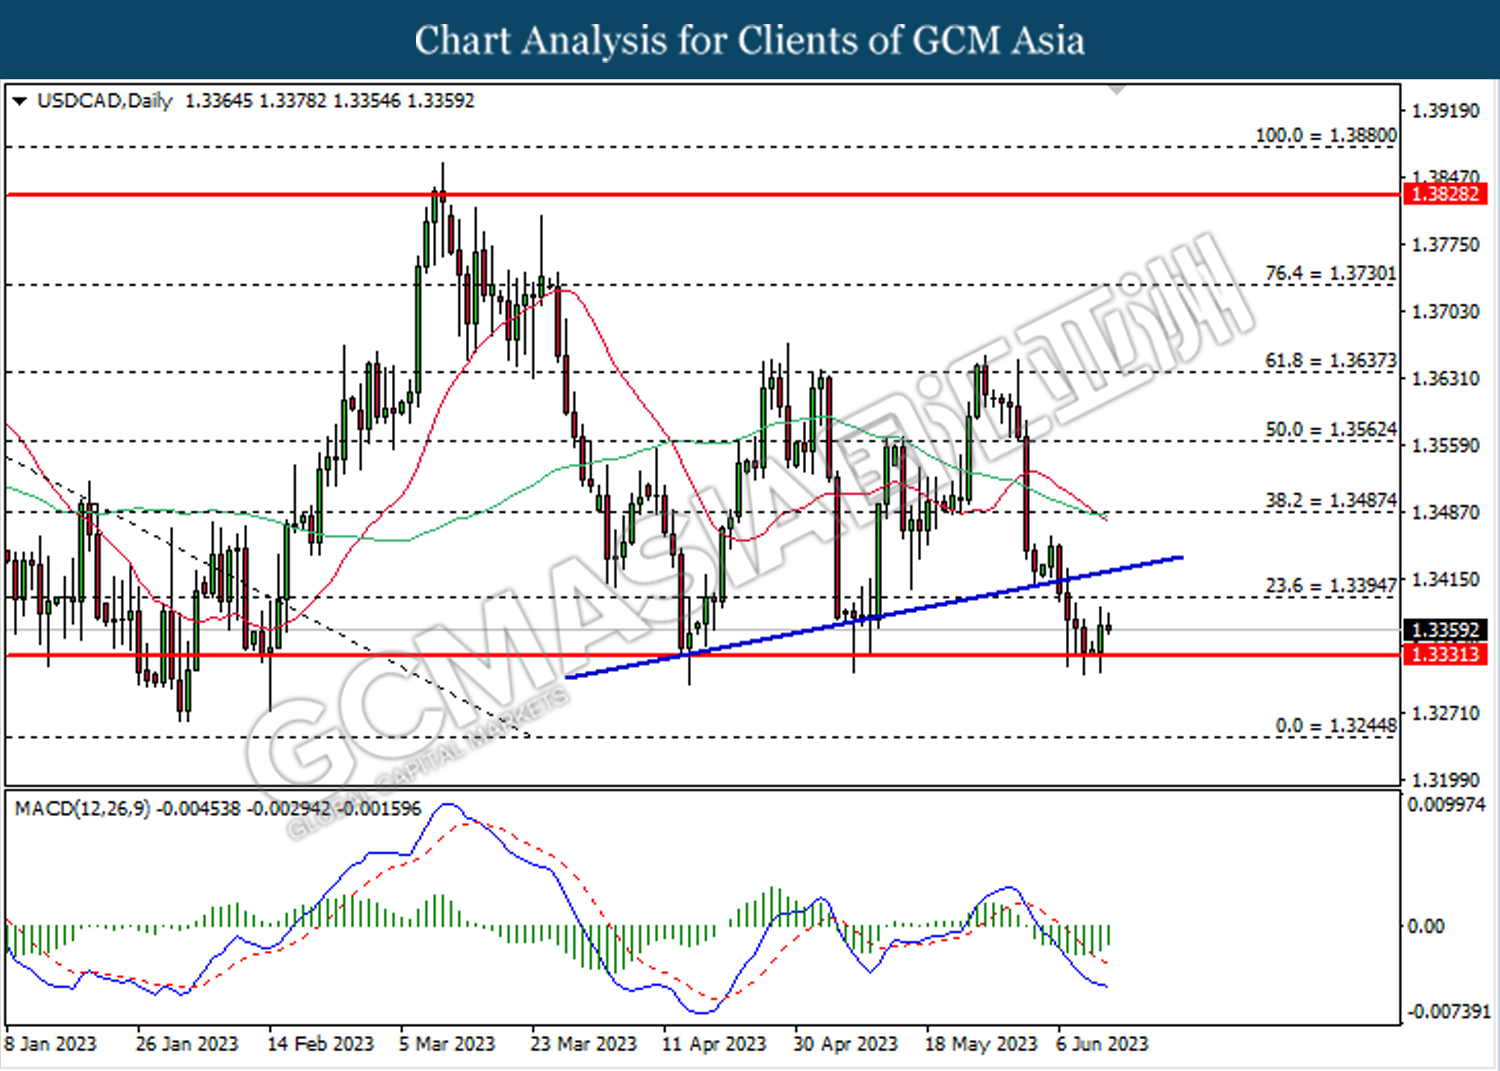1500x1071 pixels.
Task: Click the dropdown arrow beside USDCAD,Daily
Action: pos(19,101)
